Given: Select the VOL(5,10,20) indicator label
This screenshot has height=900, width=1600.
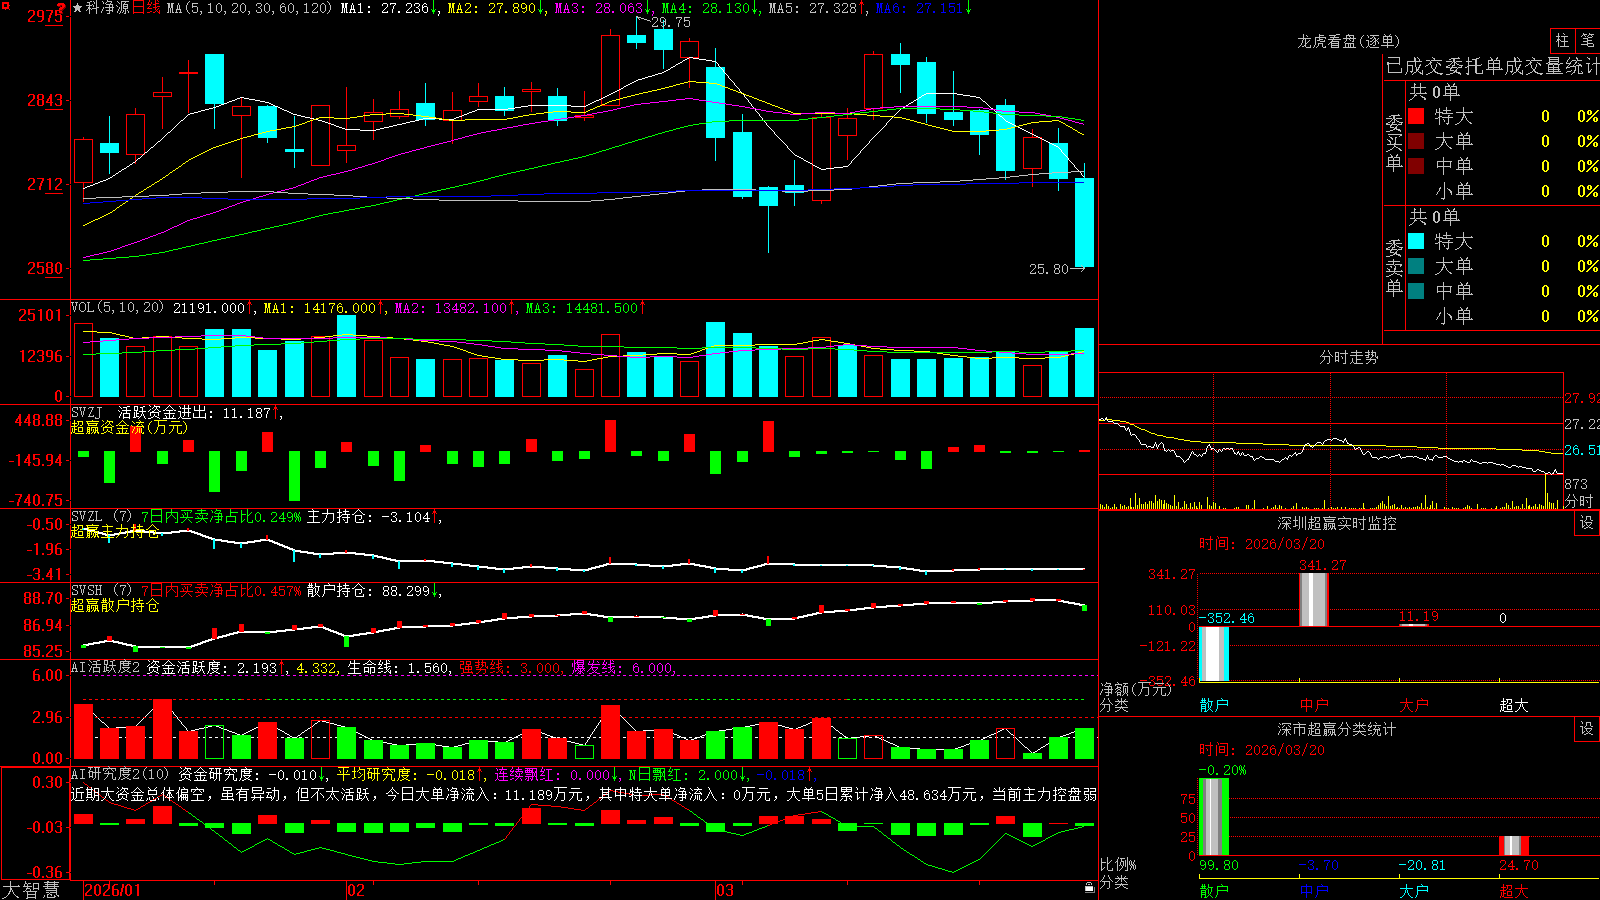Looking at the screenshot, I should pyautogui.click(x=117, y=308).
